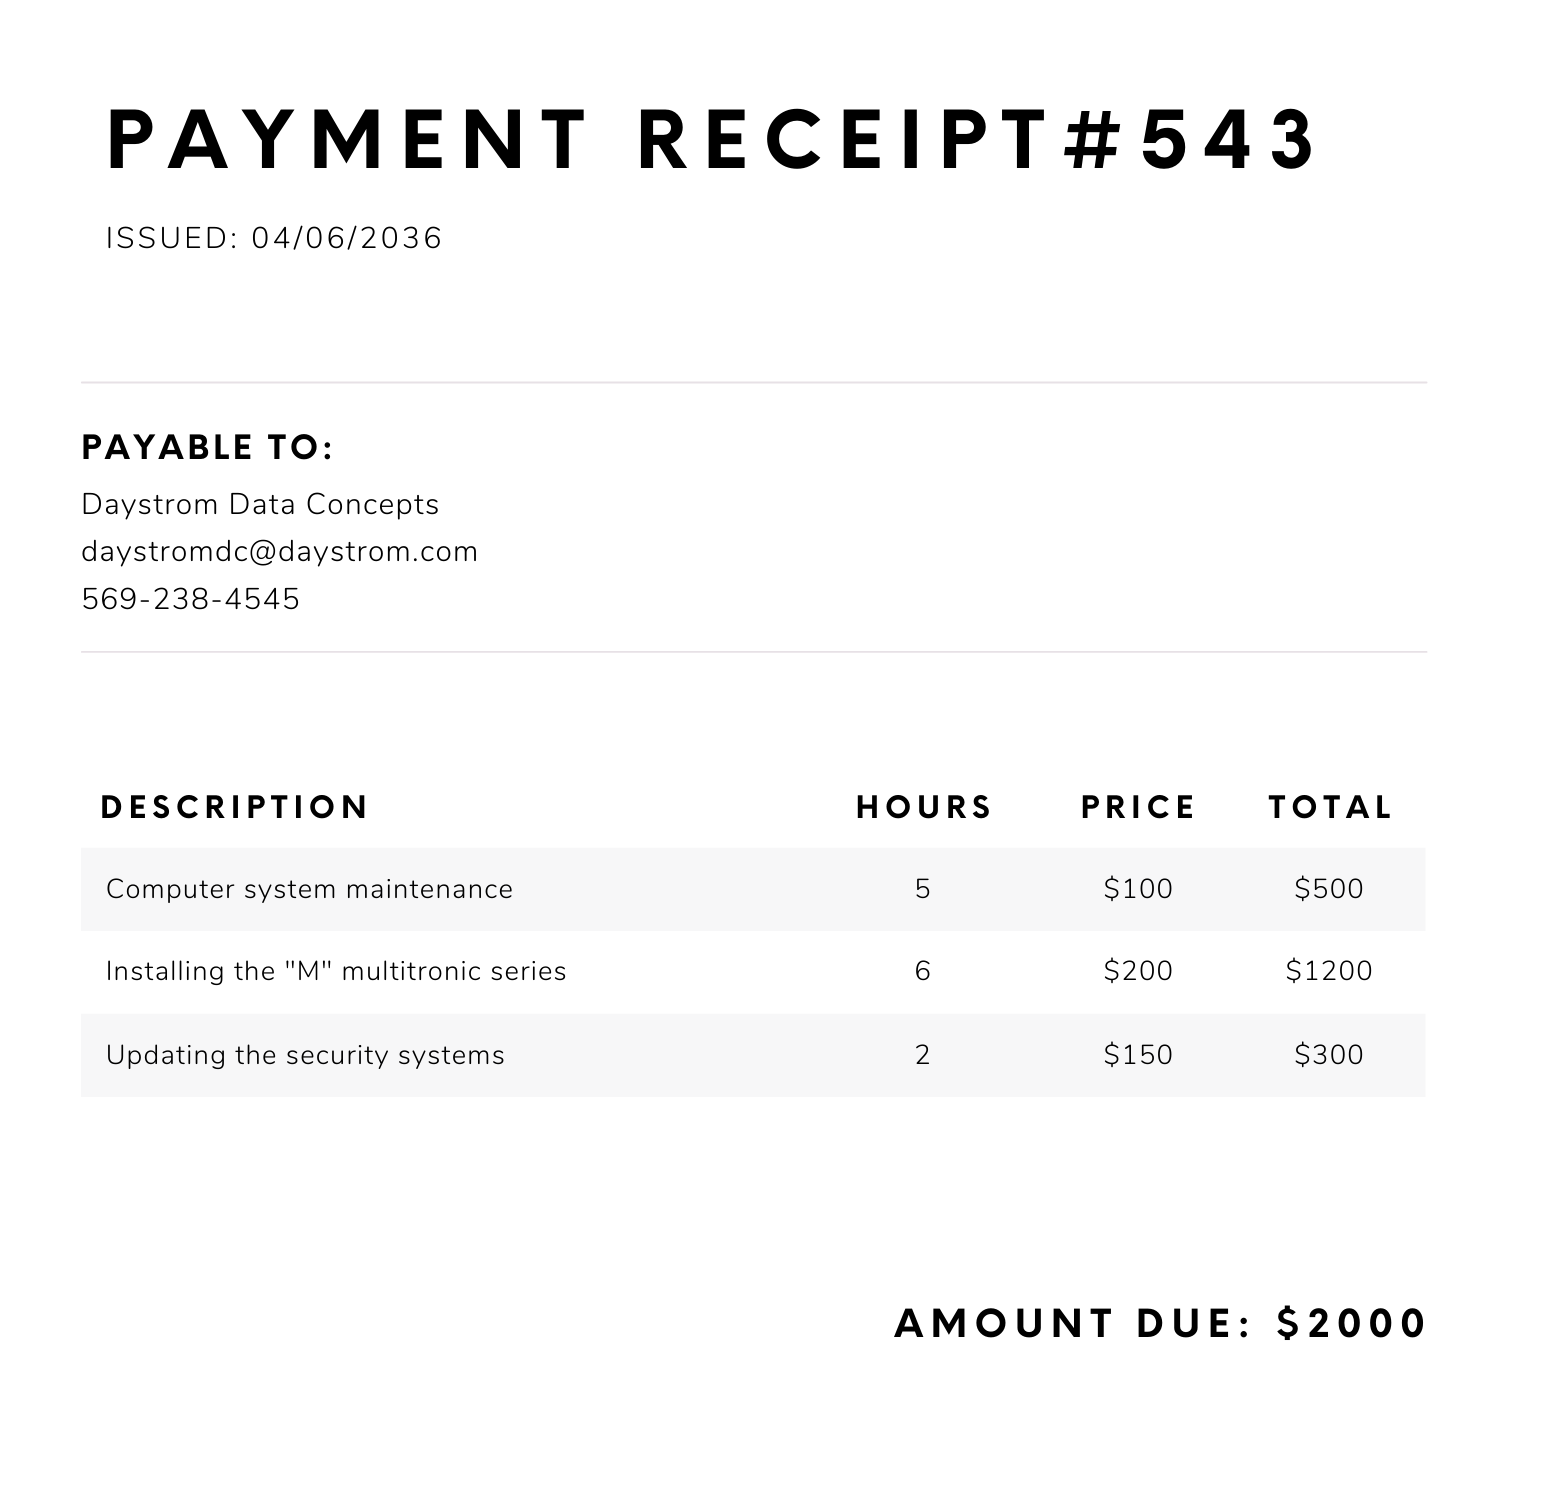Select the Price column header
The width and height of the screenshot is (1545, 1495).
coord(1138,807)
